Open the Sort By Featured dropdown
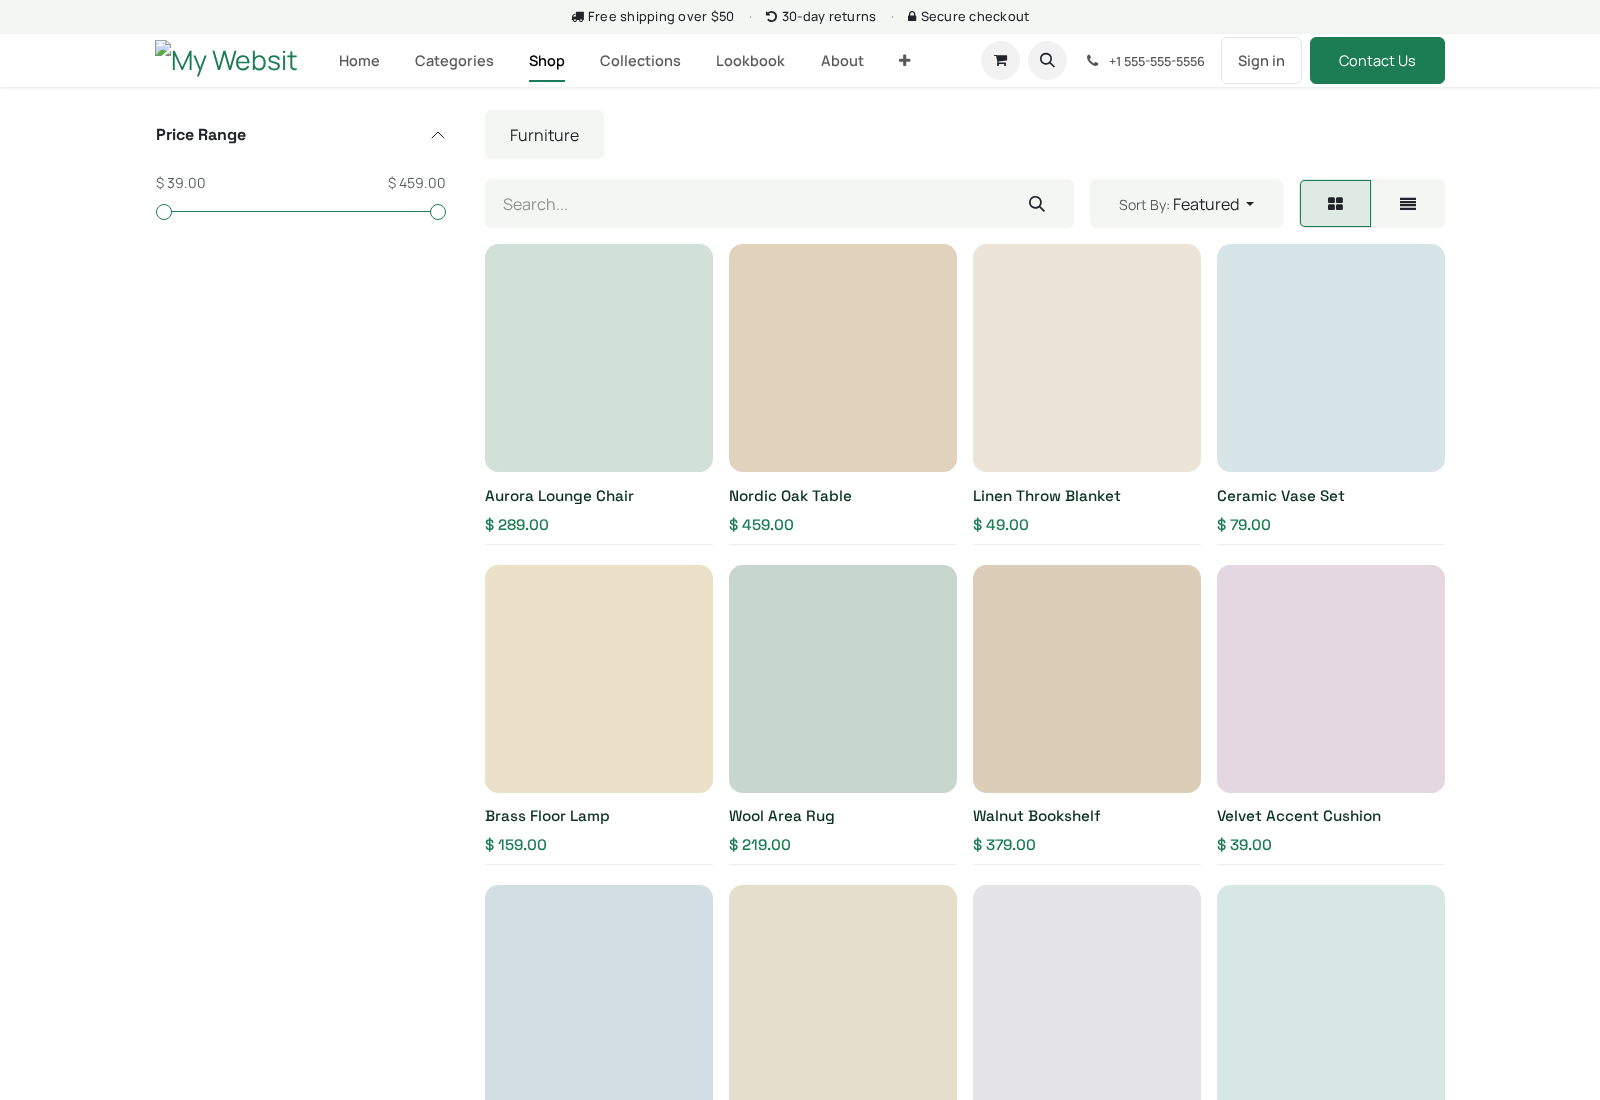Viewport: 1600px width, 1100px height. click(1186, 204)
